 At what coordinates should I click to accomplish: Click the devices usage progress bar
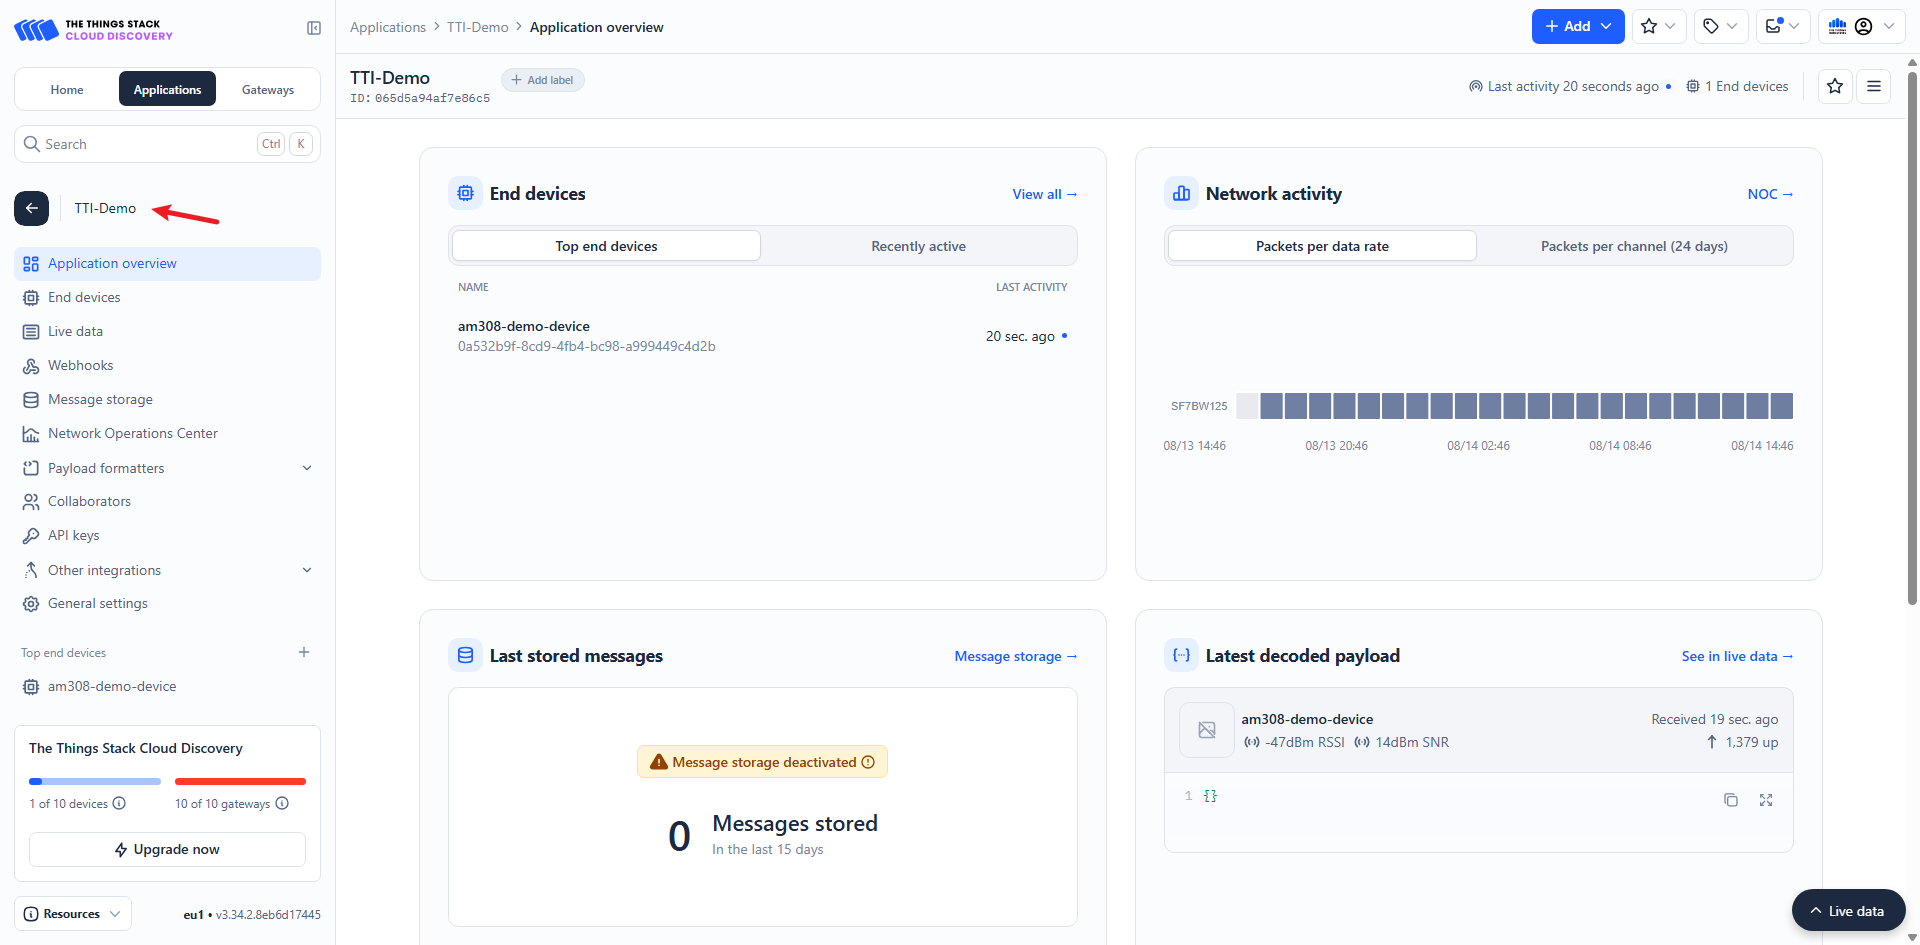coord(94,781)
